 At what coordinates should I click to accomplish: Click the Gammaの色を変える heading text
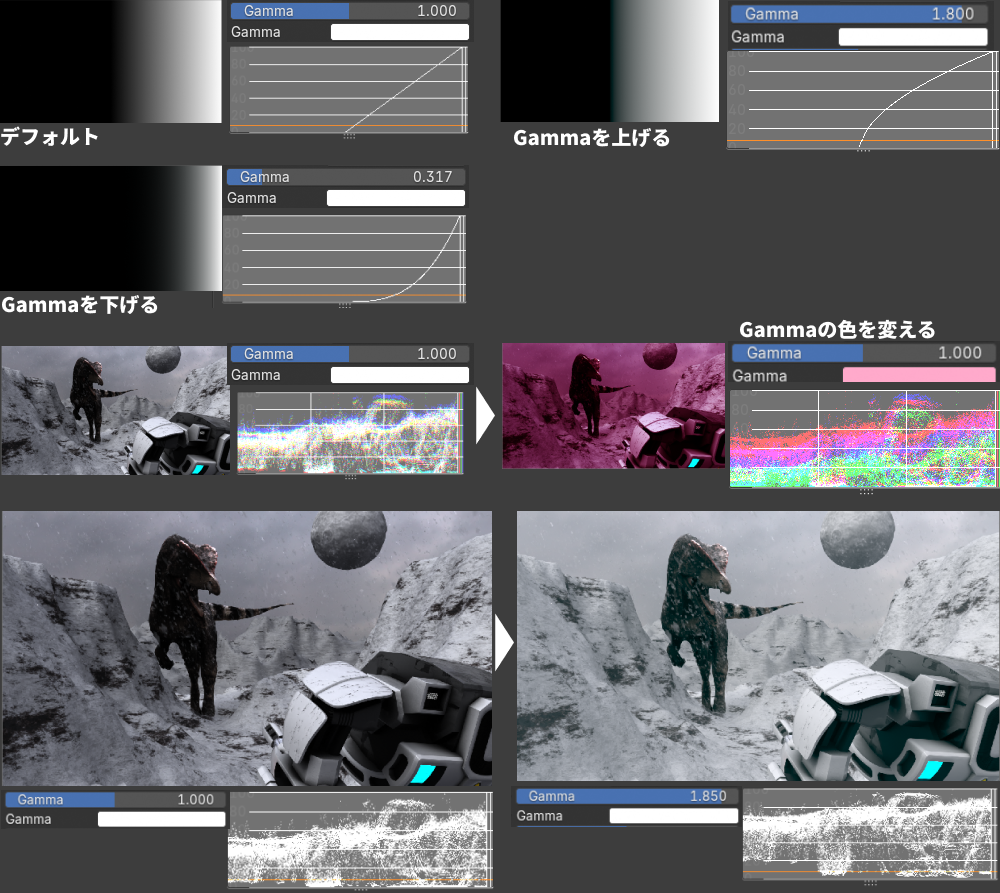837,330
